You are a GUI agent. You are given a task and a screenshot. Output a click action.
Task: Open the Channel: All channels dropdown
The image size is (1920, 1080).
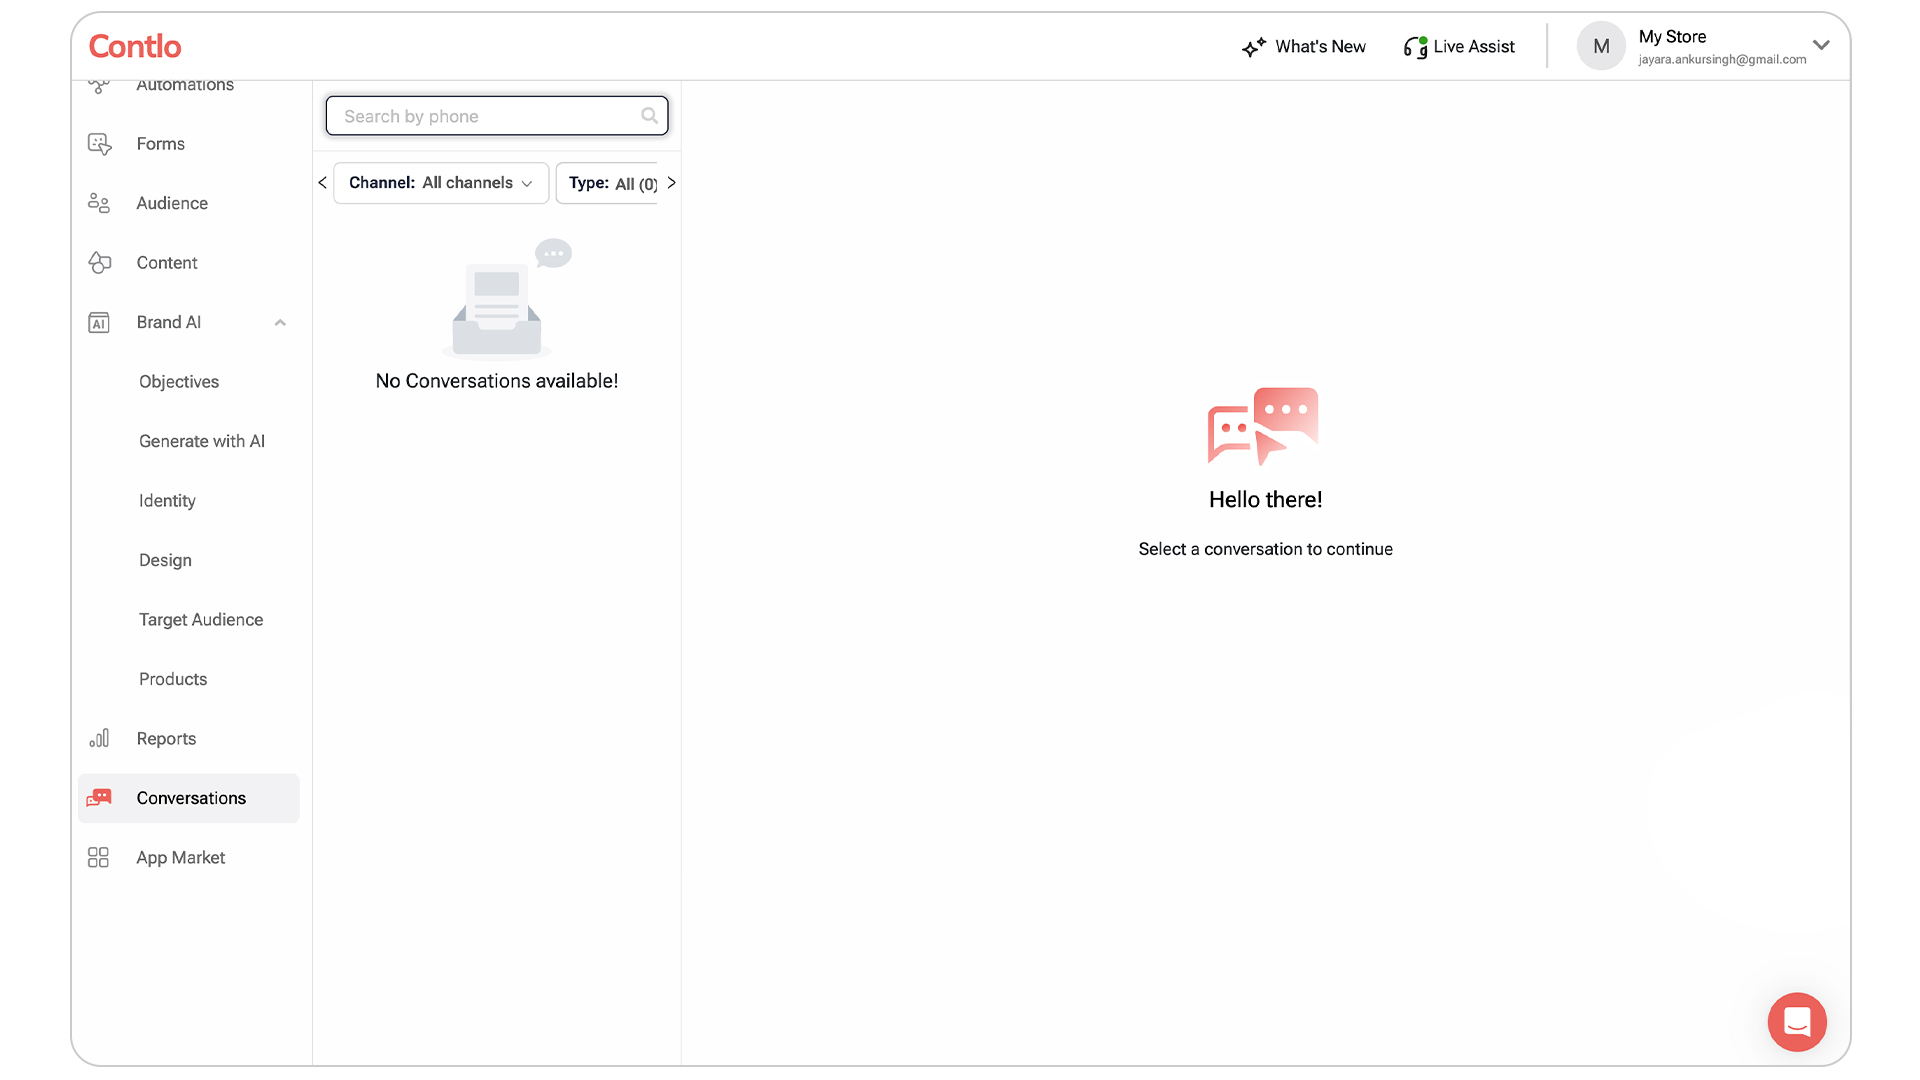pyautogui.click(x=440, y=183)
